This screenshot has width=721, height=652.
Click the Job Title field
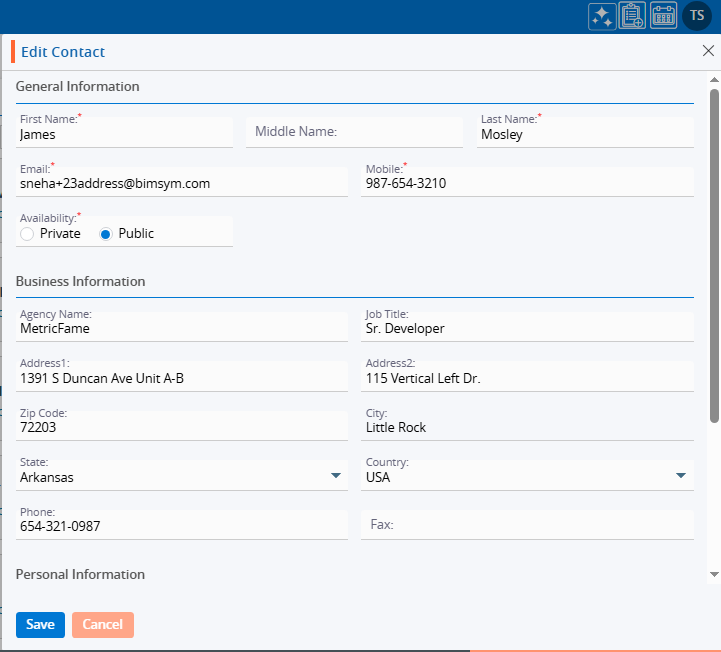(527, 328)
